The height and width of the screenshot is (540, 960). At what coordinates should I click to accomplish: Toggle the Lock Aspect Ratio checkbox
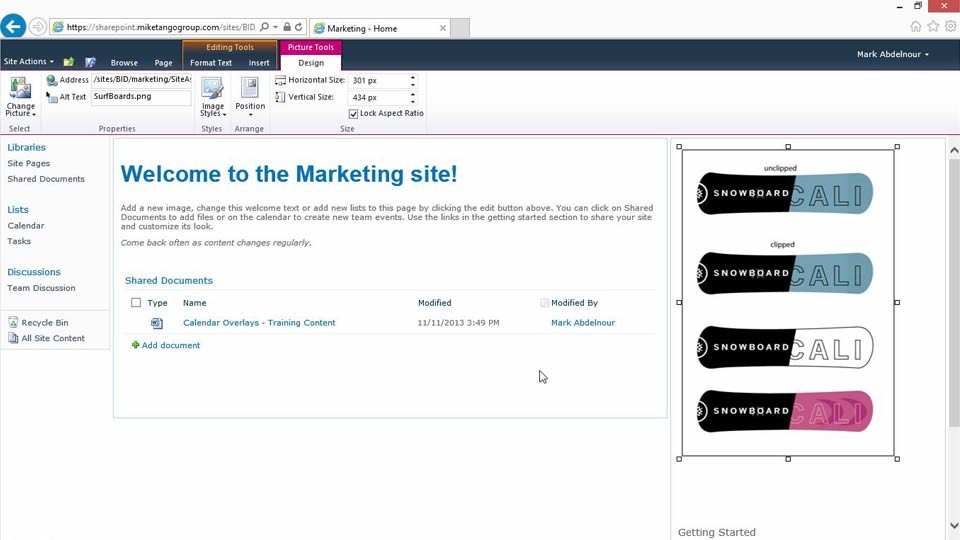coord(353,114)
